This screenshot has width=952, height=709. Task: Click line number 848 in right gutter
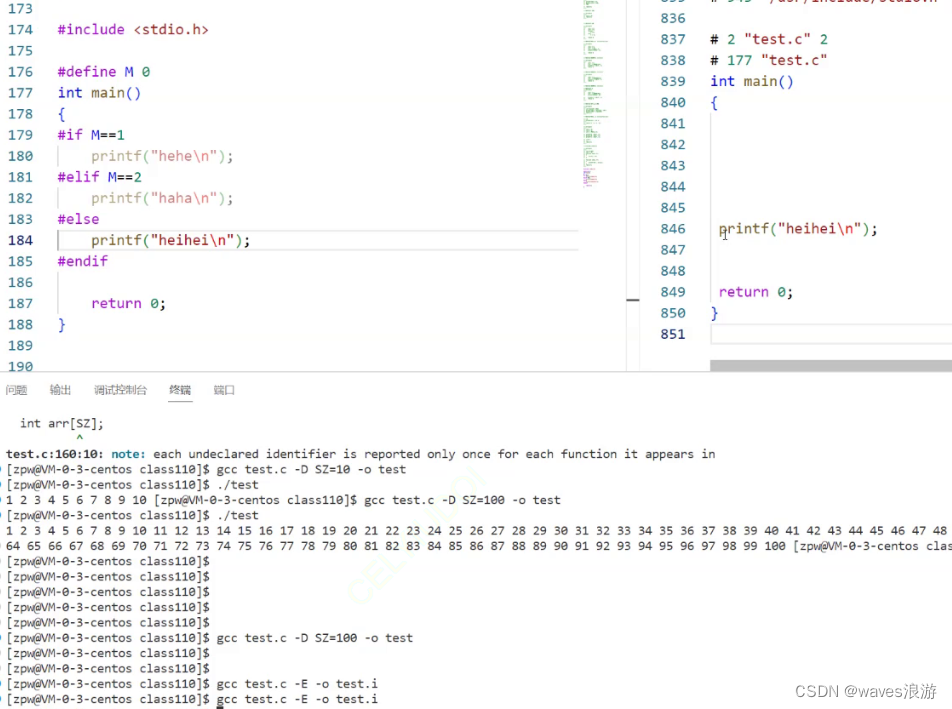click(x=673, y=271)
